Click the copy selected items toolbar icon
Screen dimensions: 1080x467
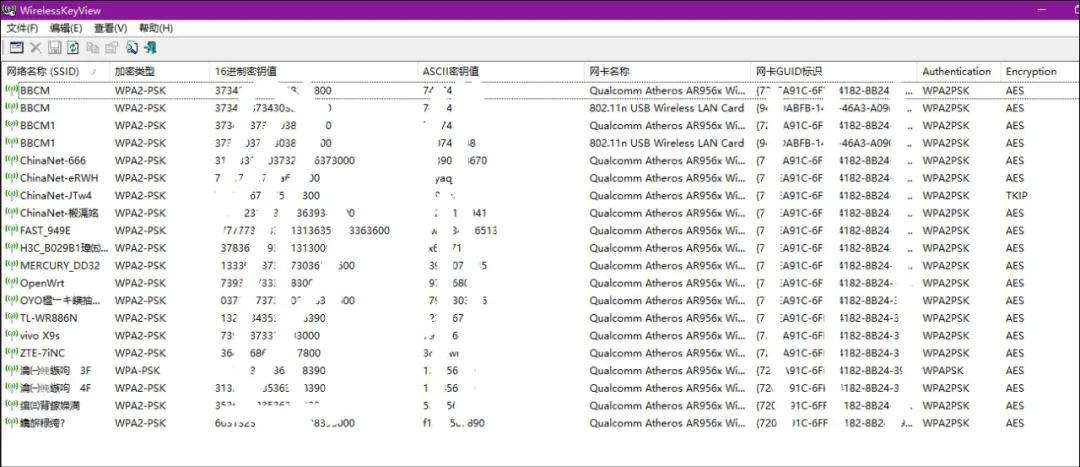(92, 48)
